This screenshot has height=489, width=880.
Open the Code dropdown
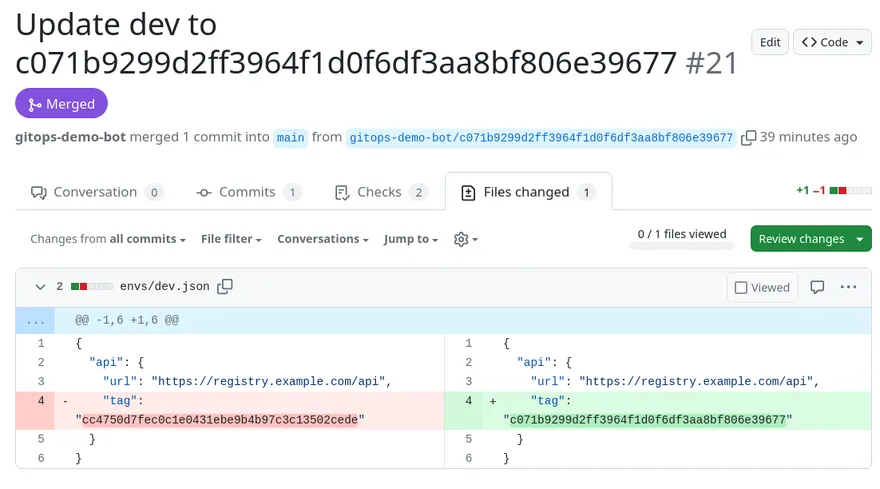pyautogui.click(x=832, y=42)
